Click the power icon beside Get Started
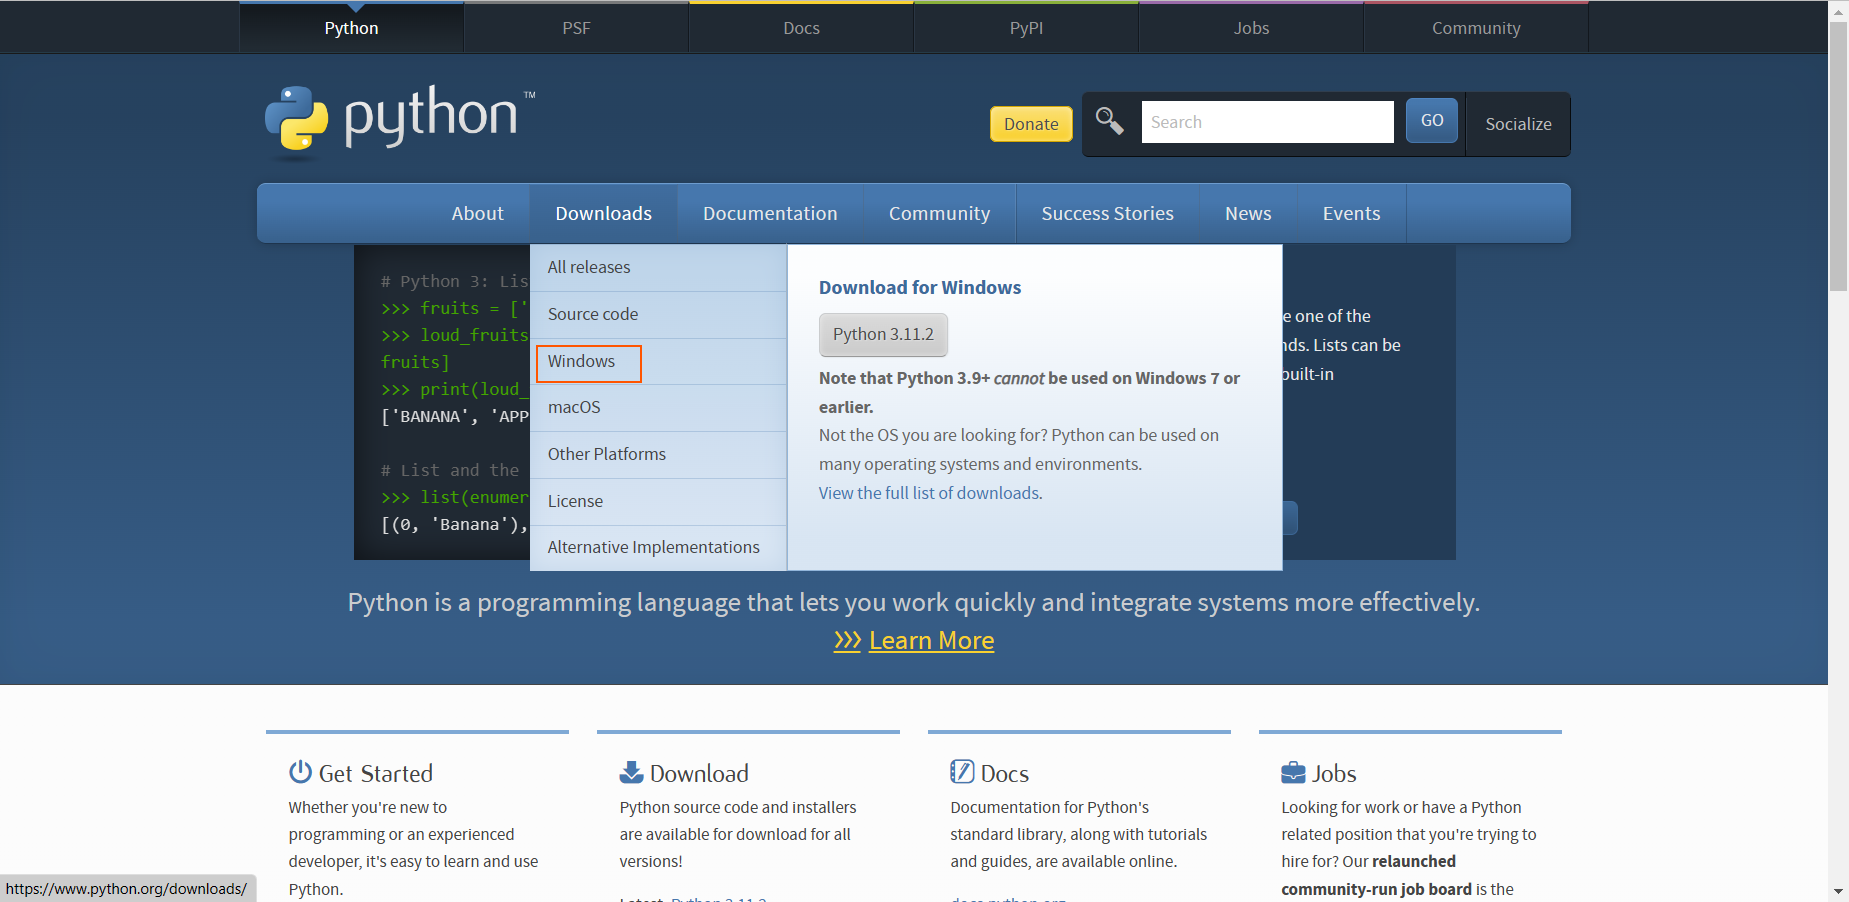1849x902 pixels. click(x=300, y=772)
